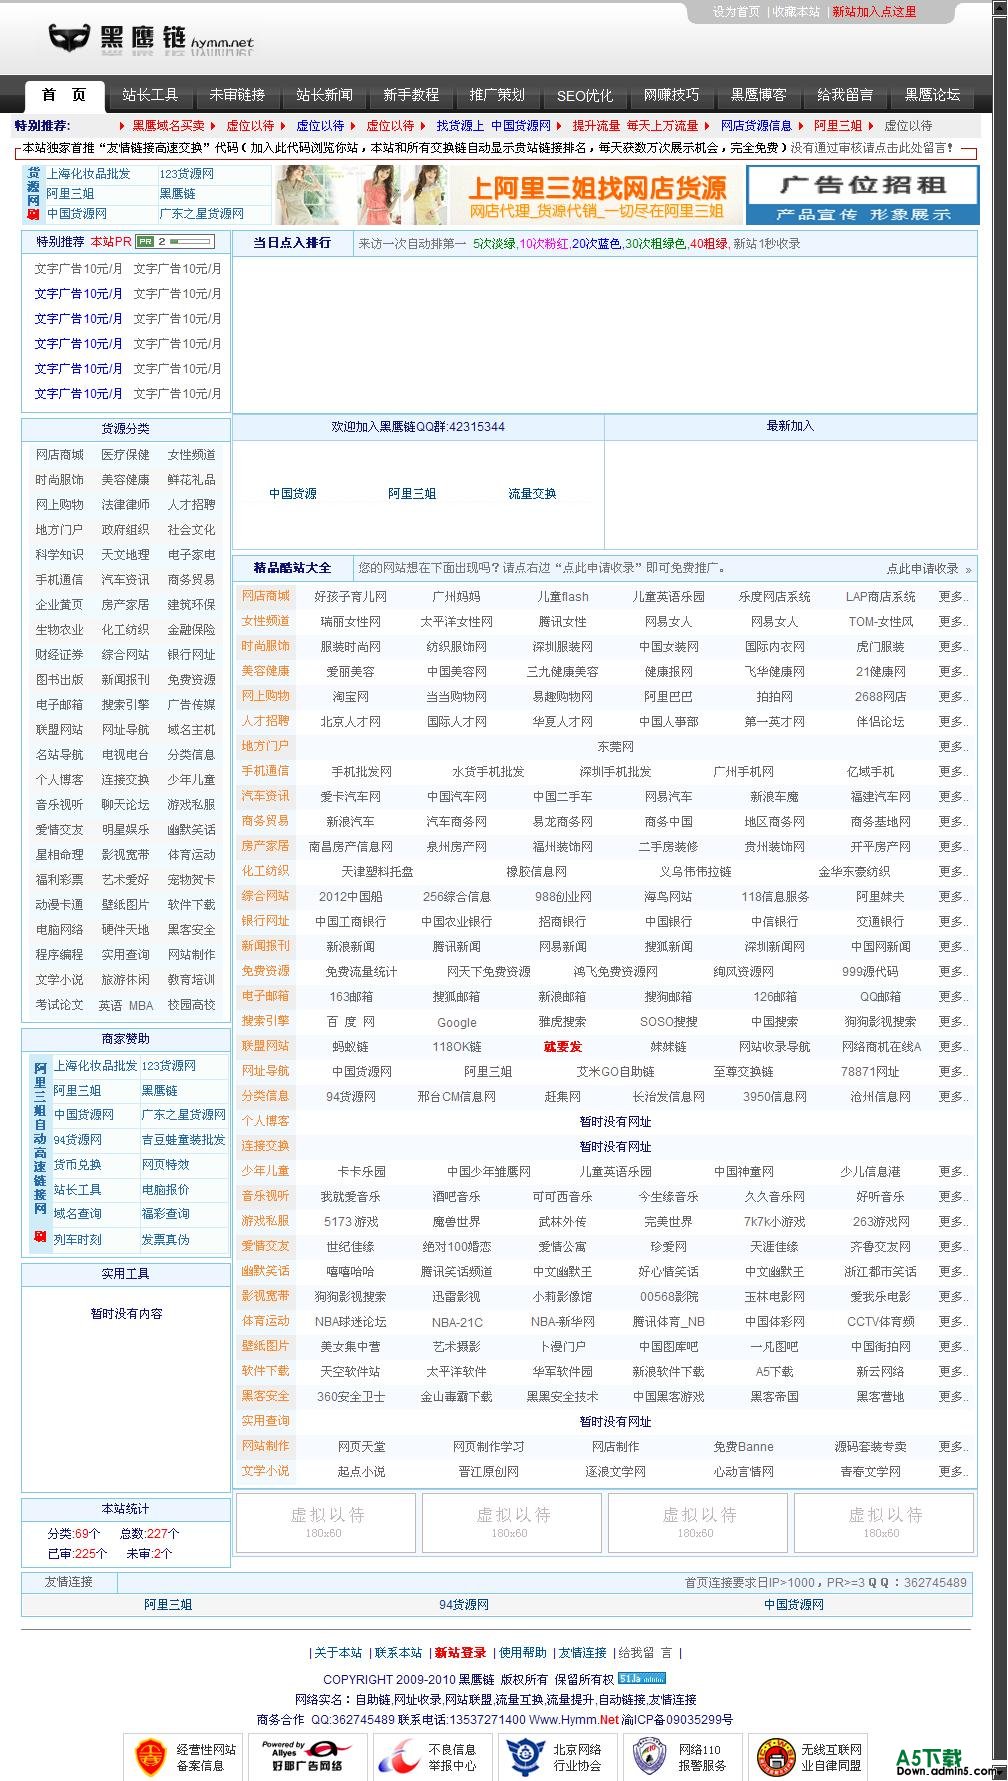Image resolution: width=1008 pixels, height=1781 pixels.
Task: Click the red 新站登录 footer link
Action: [x=460, y=1653]
